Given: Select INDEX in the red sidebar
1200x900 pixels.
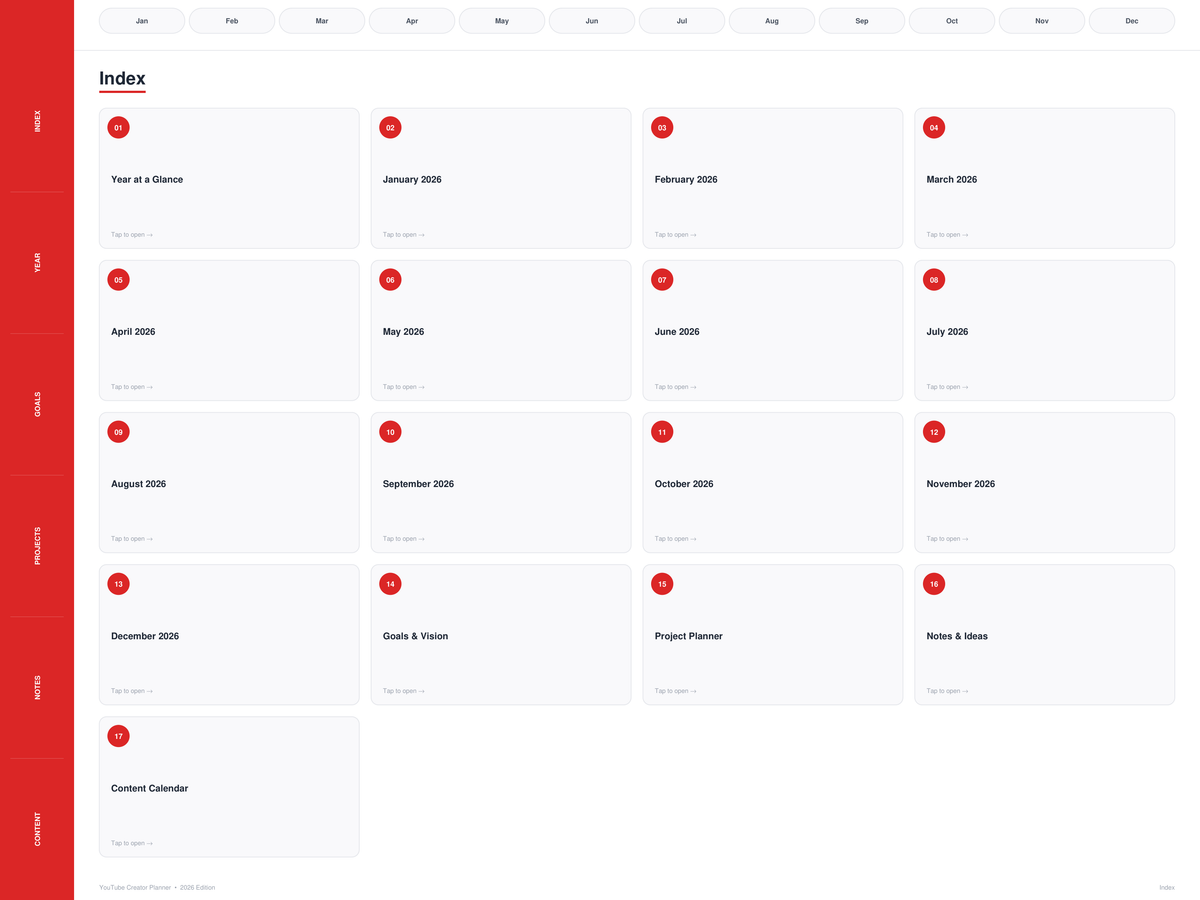Looking at the screenshot, I should pos(37,121).
